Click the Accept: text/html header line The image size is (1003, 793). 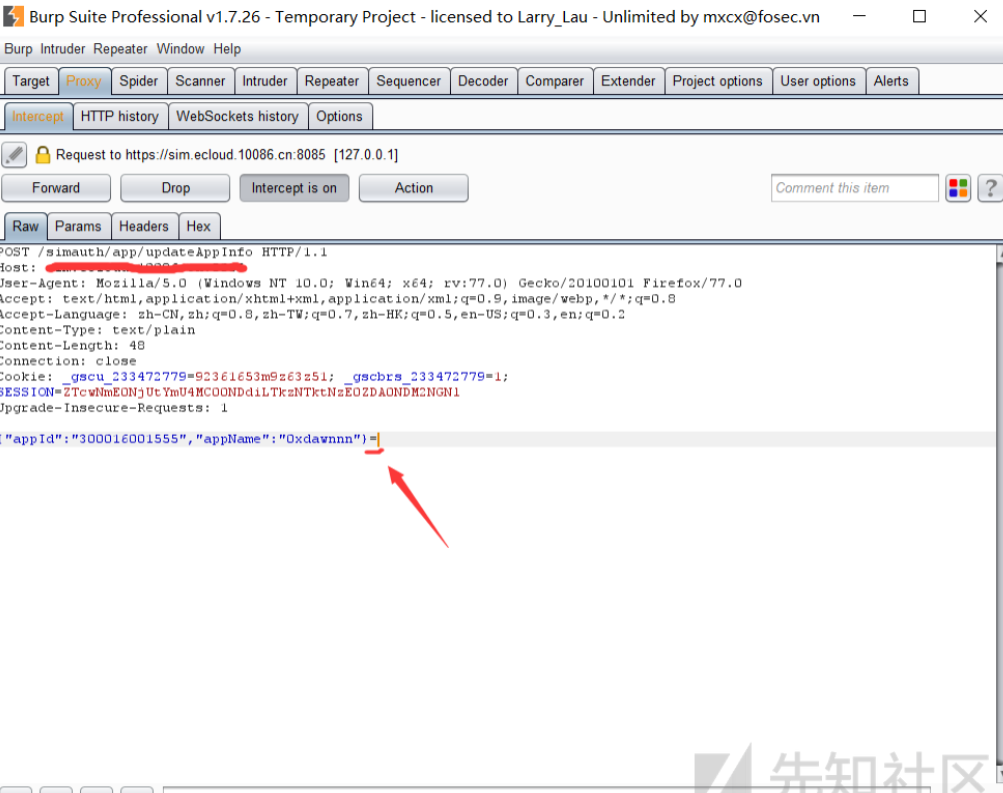click(337, 299)
